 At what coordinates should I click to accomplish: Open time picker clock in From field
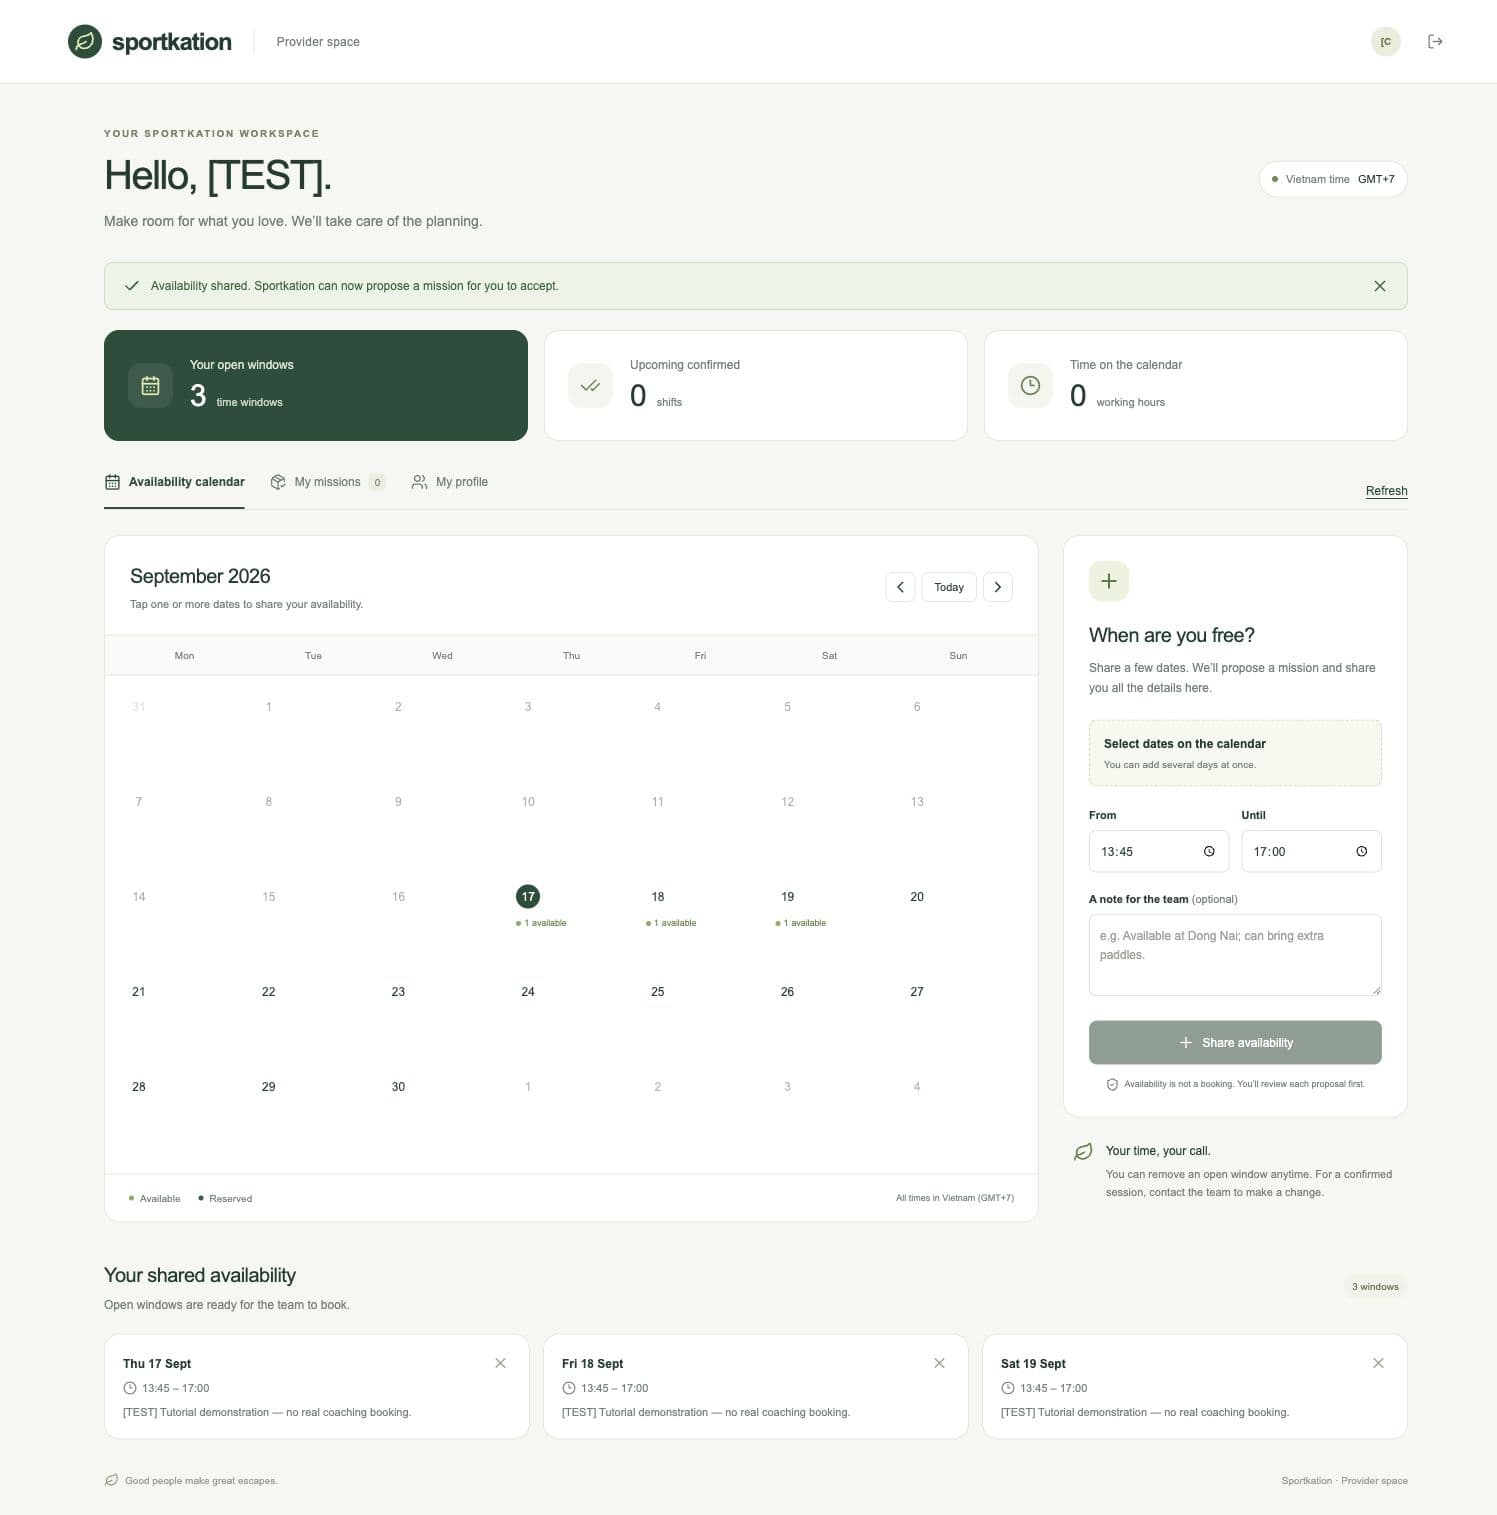point(1209,851)
